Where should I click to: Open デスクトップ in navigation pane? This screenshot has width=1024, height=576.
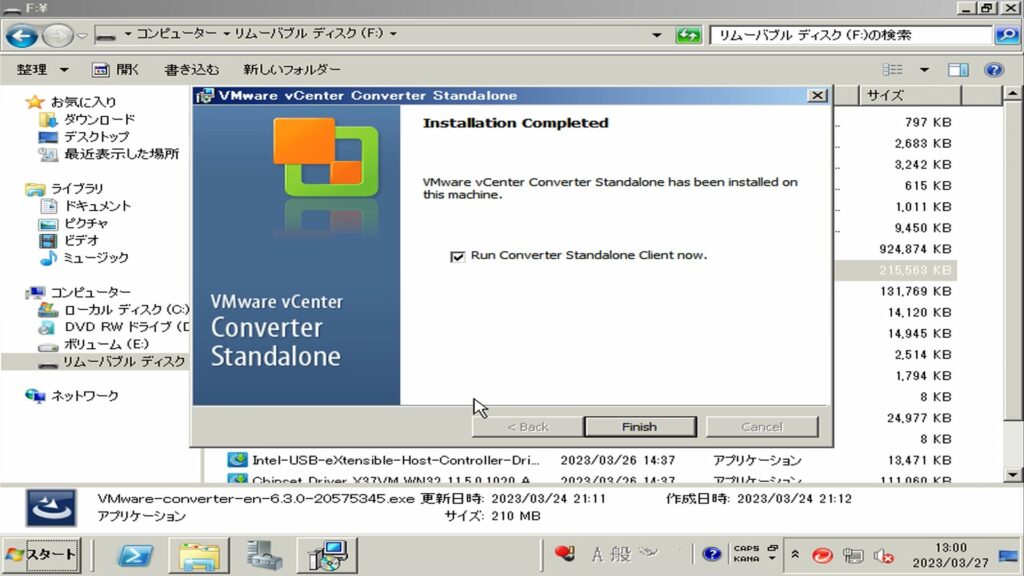click(97, 137)
